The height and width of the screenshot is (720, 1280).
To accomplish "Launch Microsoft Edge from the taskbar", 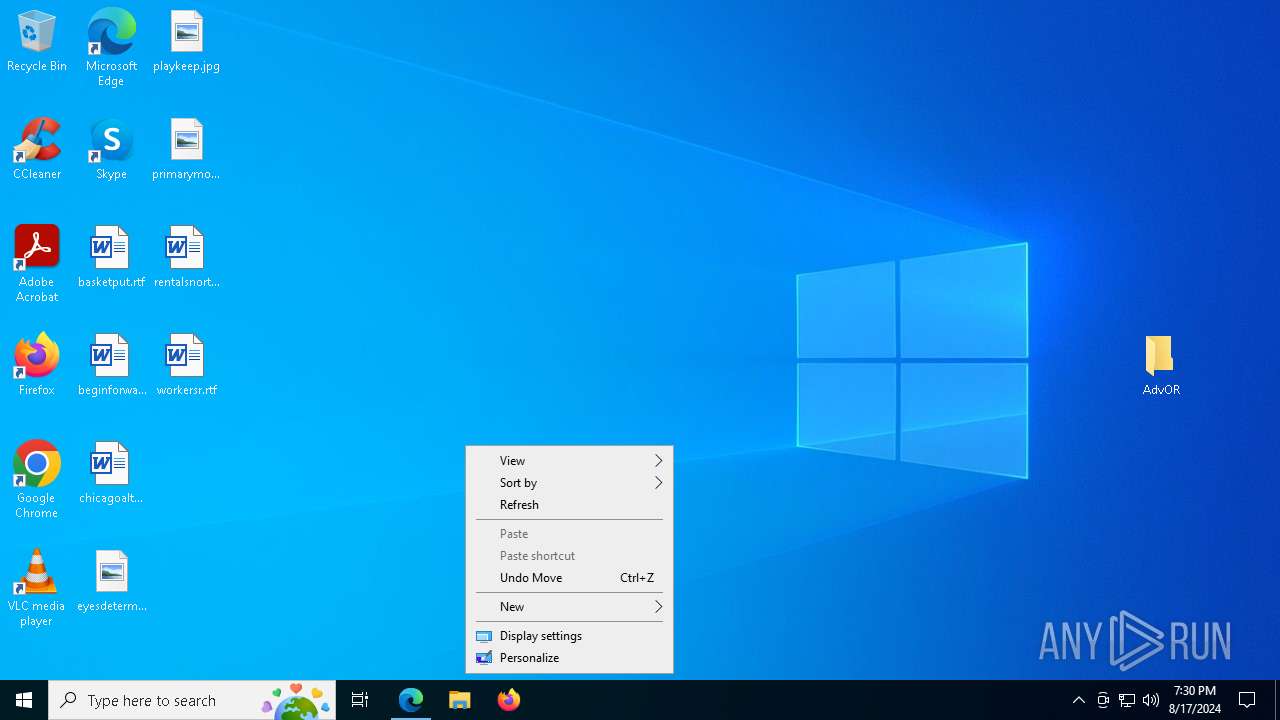I will click(411, 700).
